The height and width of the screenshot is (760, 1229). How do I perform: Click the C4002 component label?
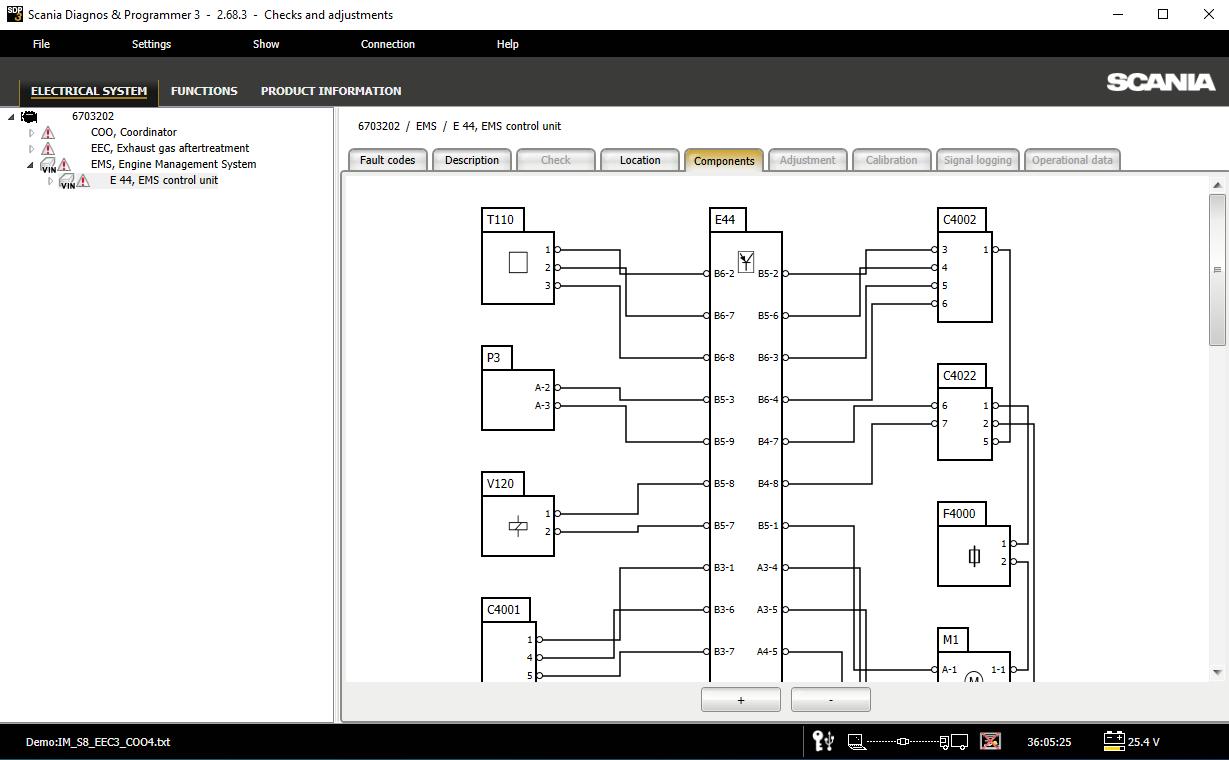tap(960, 220)
